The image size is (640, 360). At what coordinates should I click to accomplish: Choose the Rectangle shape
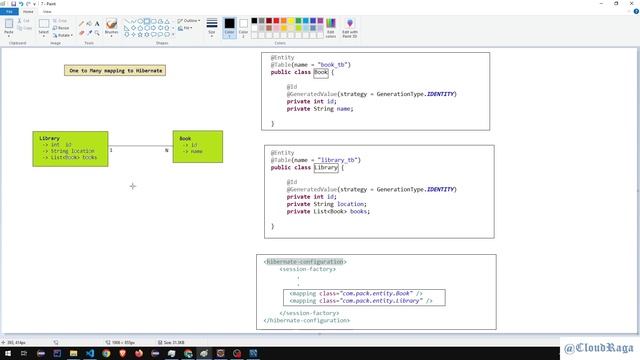(x=147, y=21)
